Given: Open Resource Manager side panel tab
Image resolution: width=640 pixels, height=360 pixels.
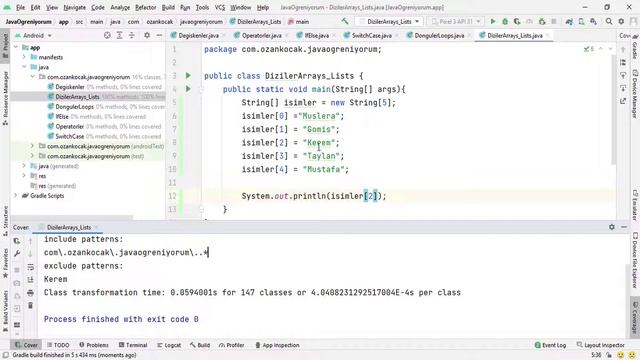Looking at the screenshot, I should [5, 98].
